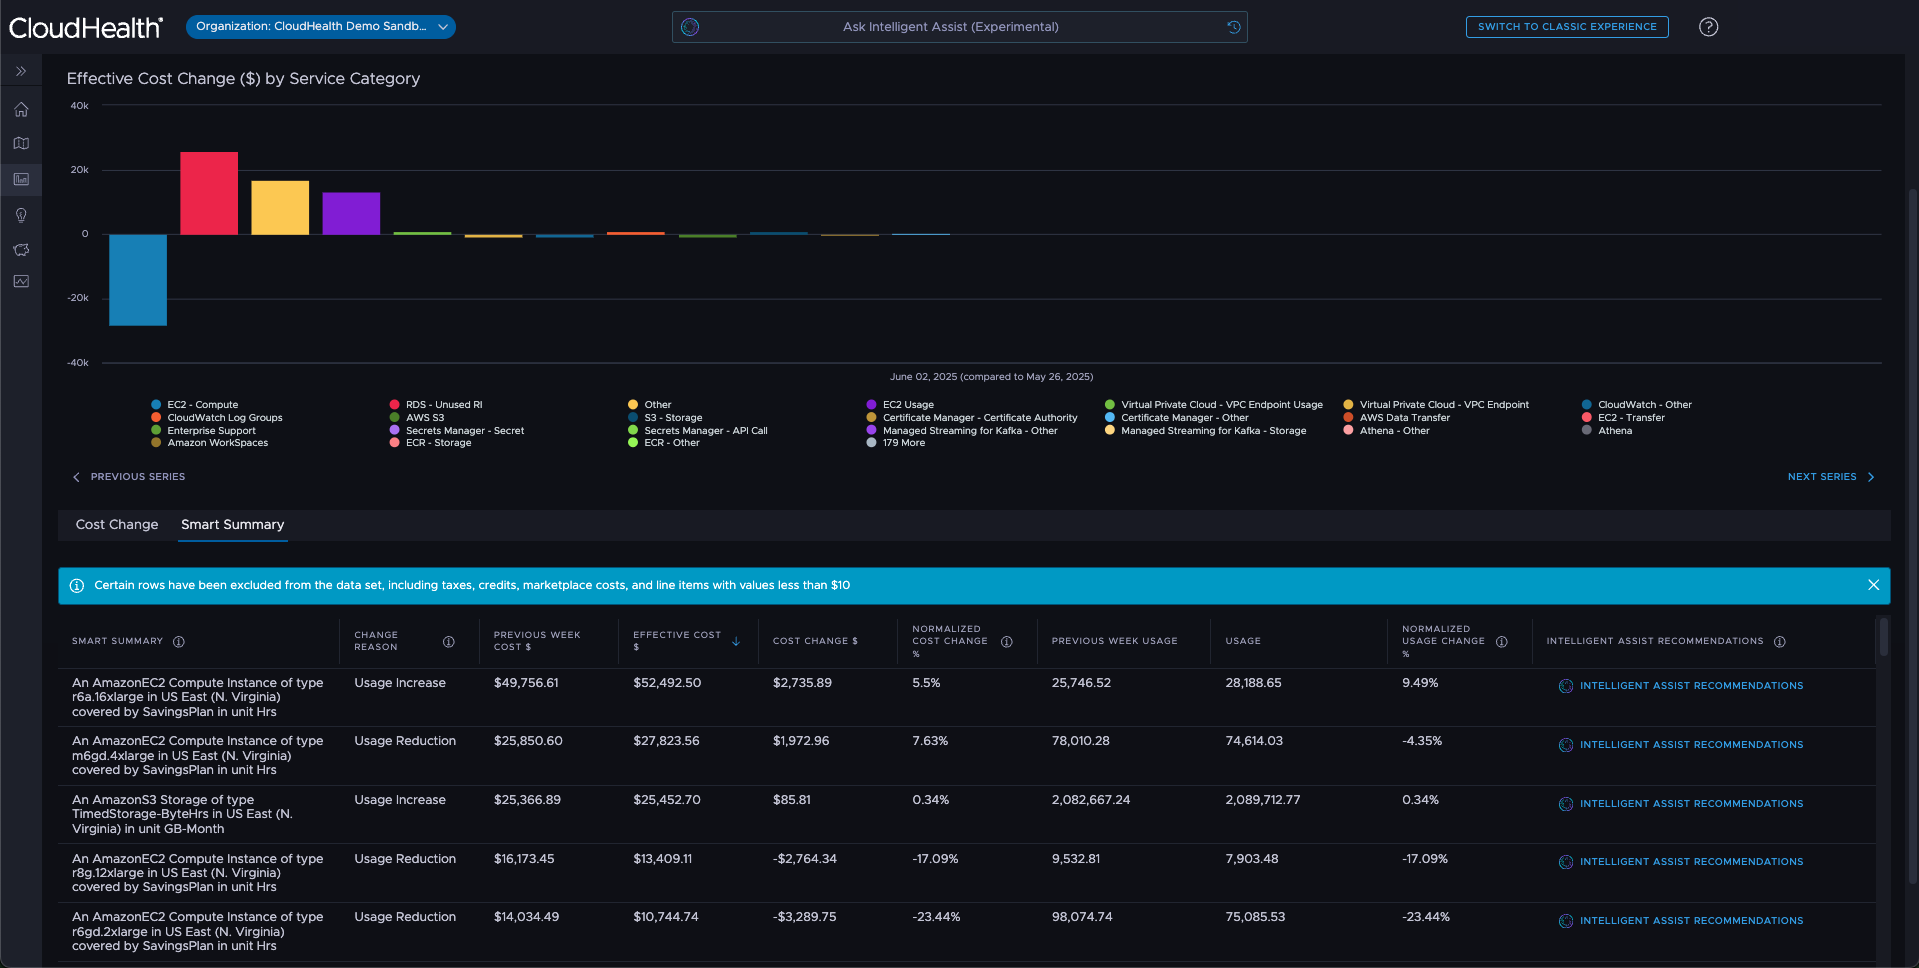Select the Smart Summary tab
1919x968 pixels.
click(233, 525)
